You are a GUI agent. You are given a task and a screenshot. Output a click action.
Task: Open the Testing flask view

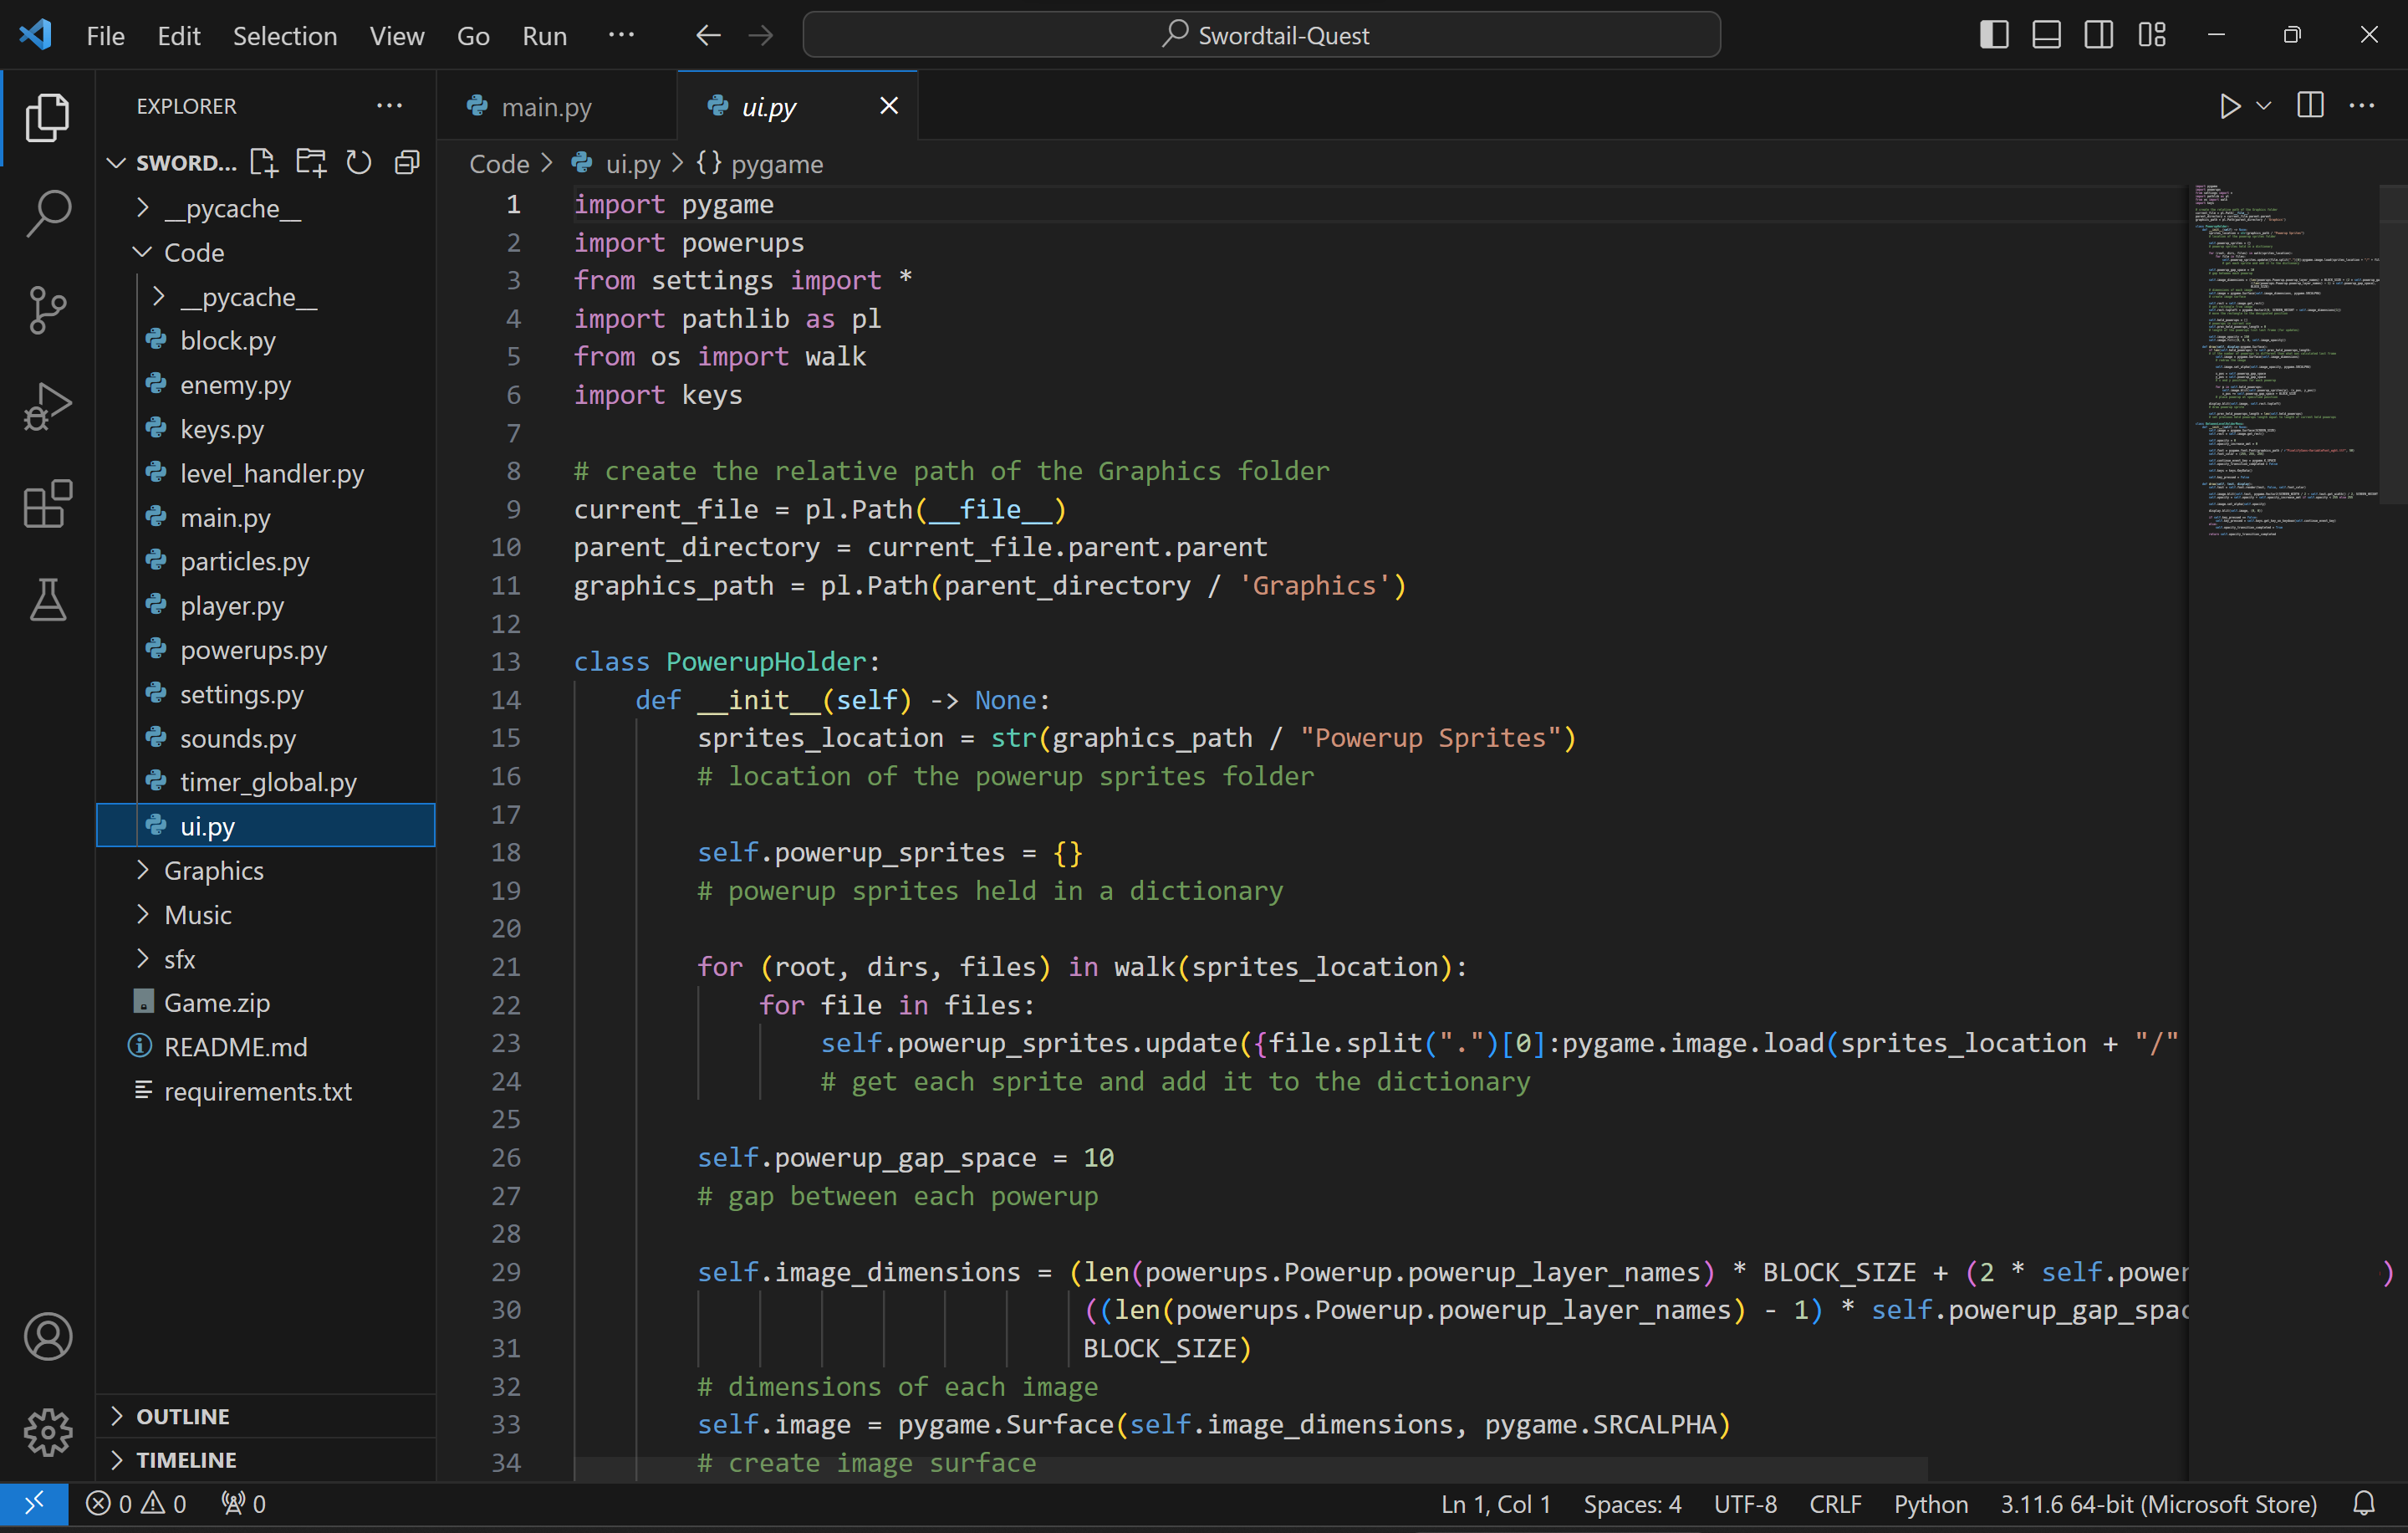click(47, 600)
